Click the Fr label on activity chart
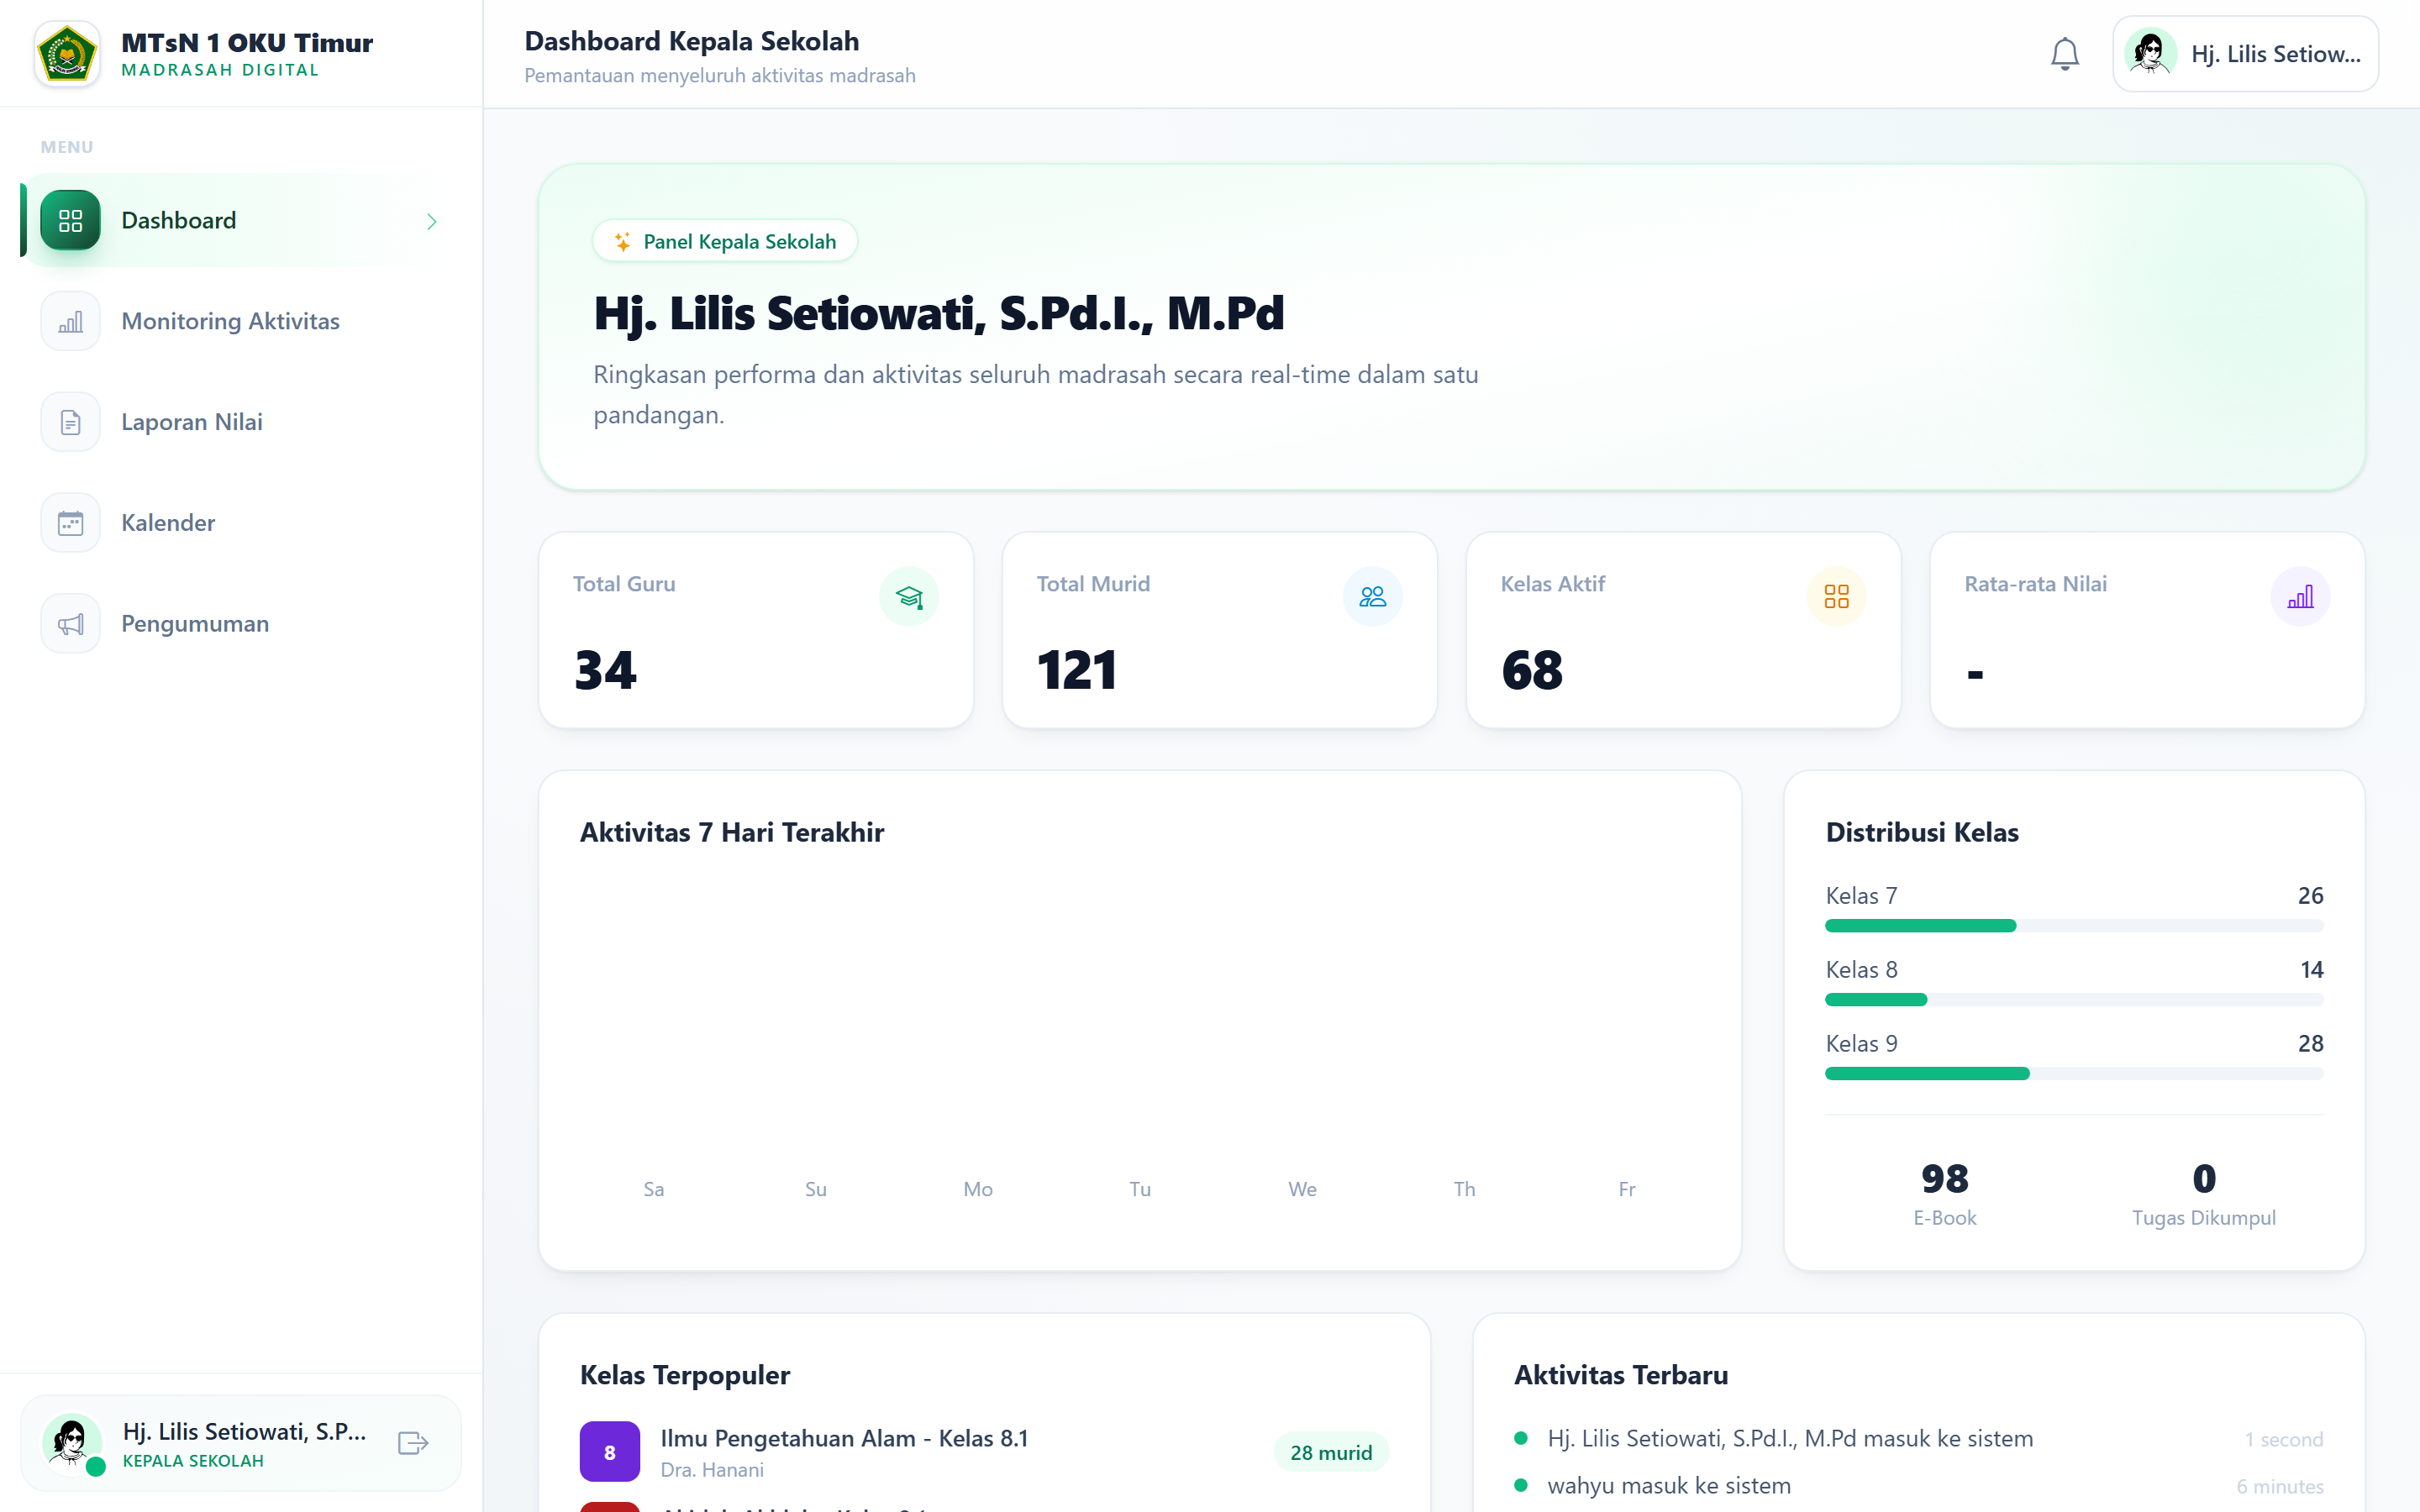Screen dimensions: 2420x1512 point(1627,1189)
